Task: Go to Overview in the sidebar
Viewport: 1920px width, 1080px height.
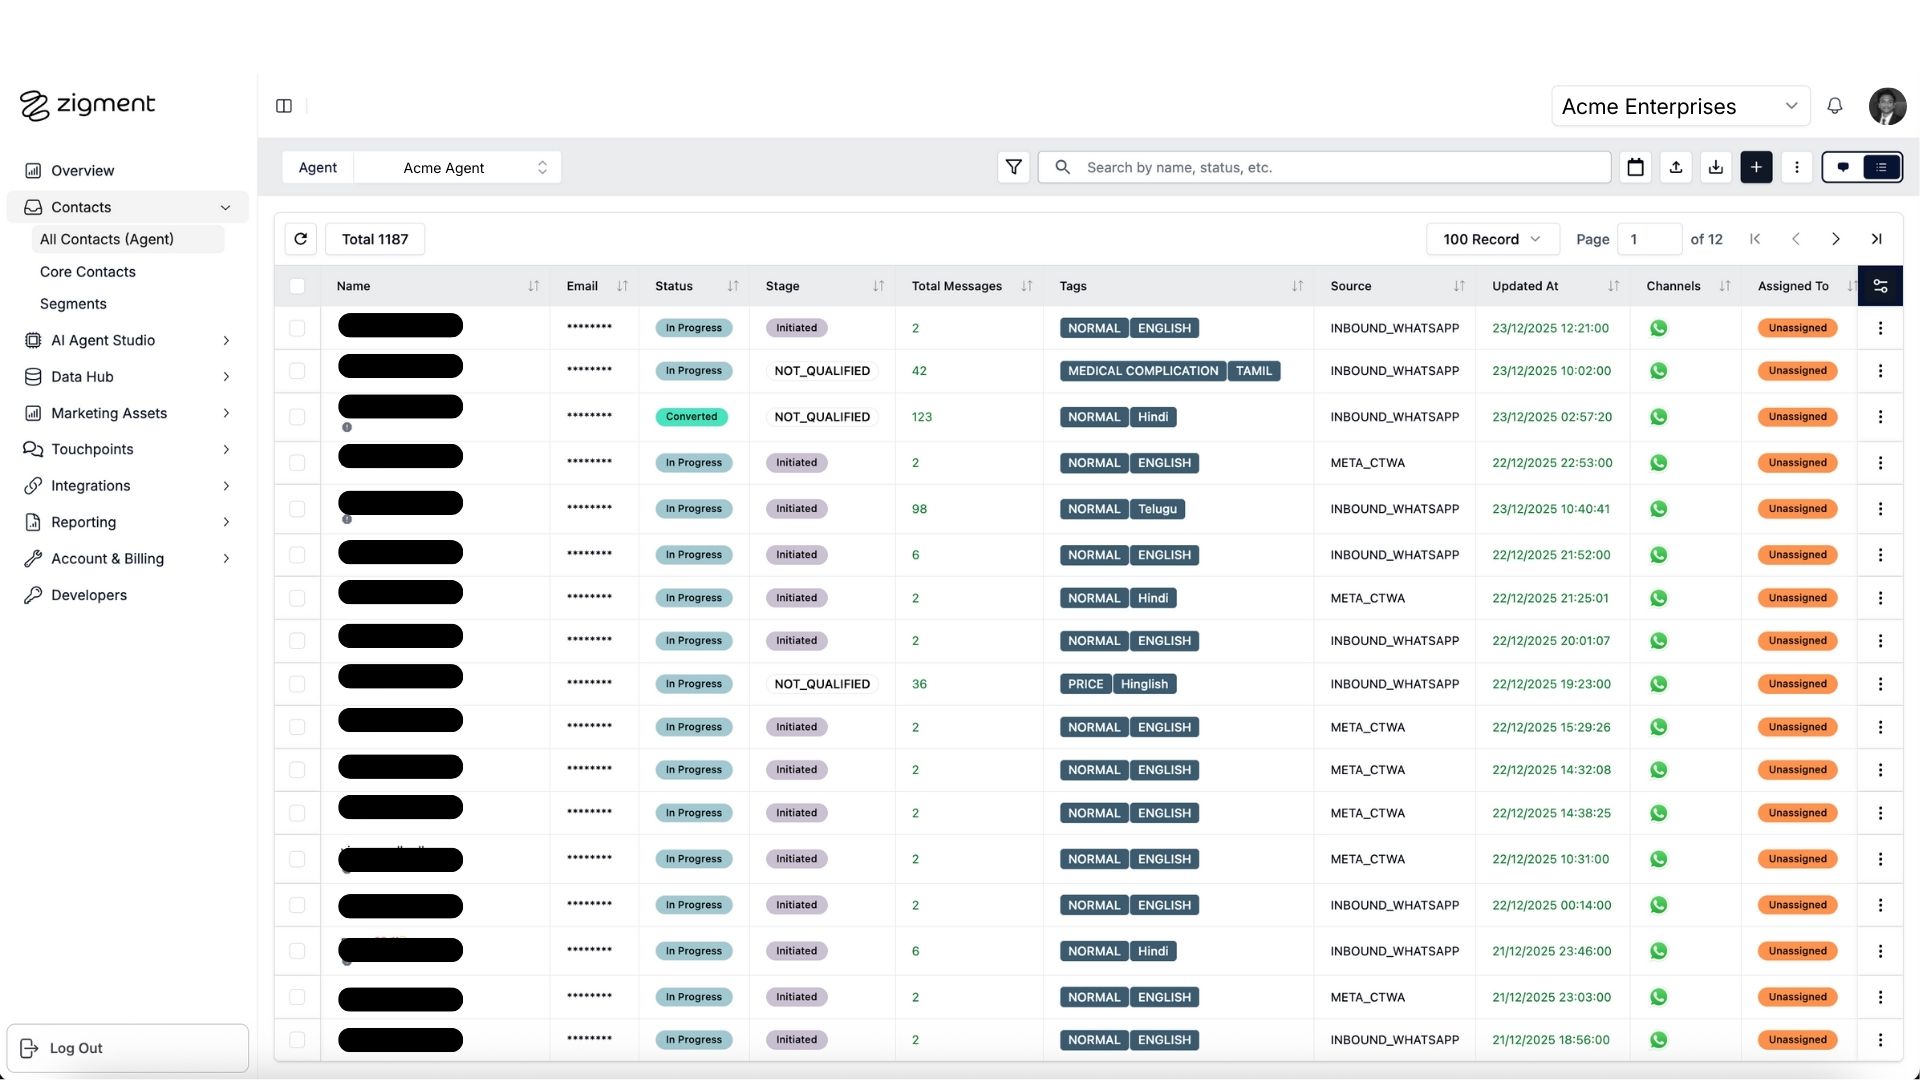Action: [82, 171]
